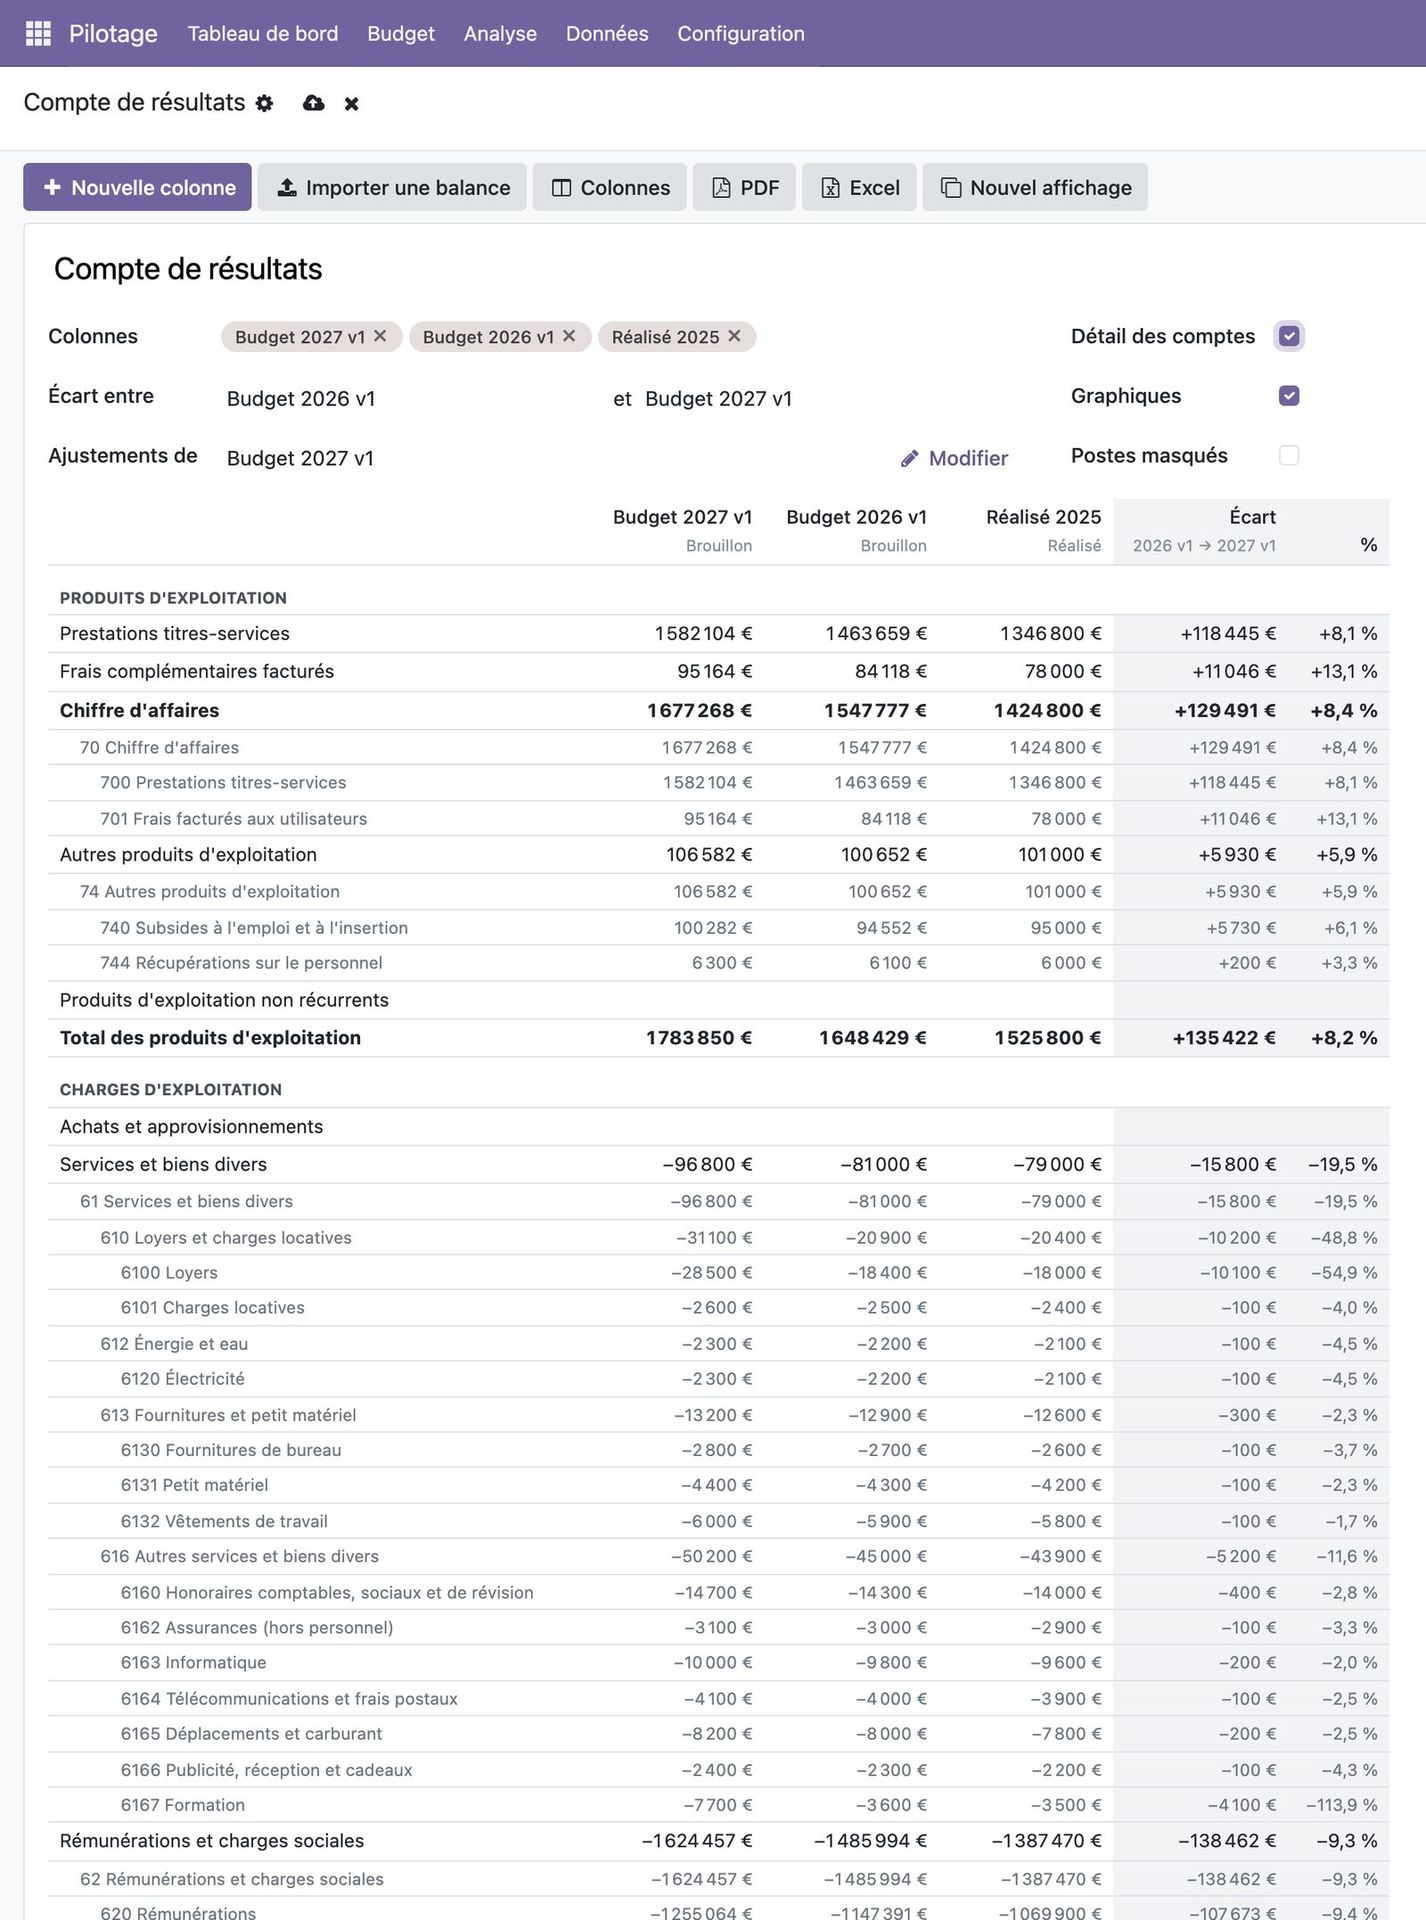Click the +135 422 € total écart value
Image resolution: width=1426 pixels, height=1920 pixels.
pos(1224,1038)
